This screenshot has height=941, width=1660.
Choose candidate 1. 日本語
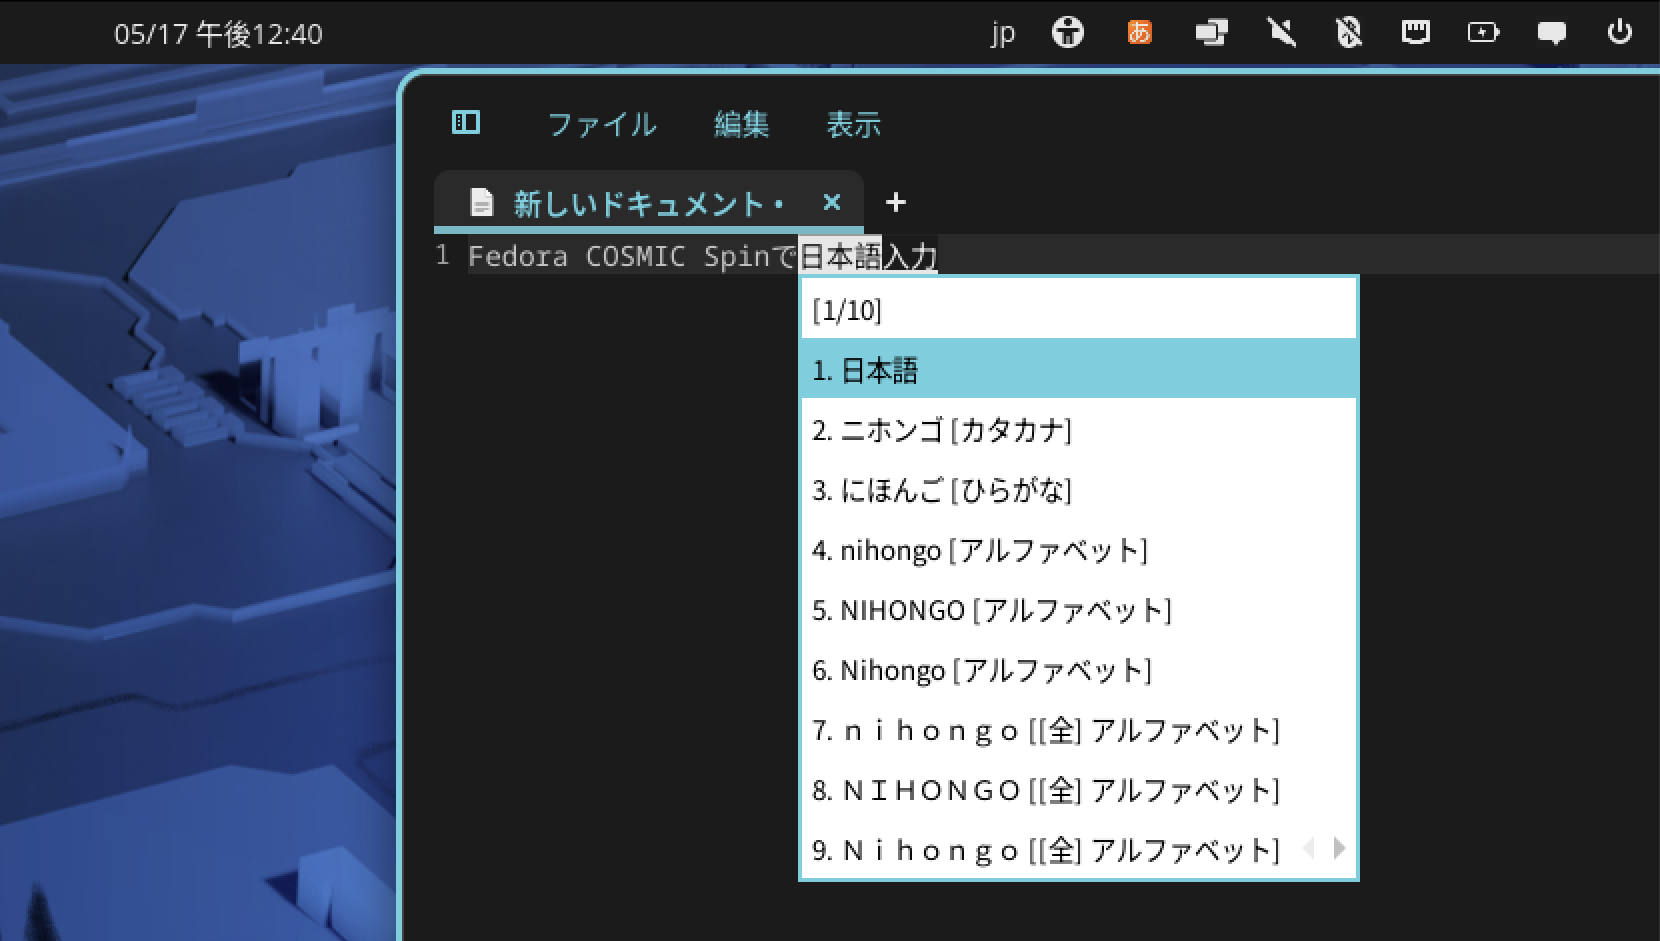pyautogui.click(x=1079, y=370)
